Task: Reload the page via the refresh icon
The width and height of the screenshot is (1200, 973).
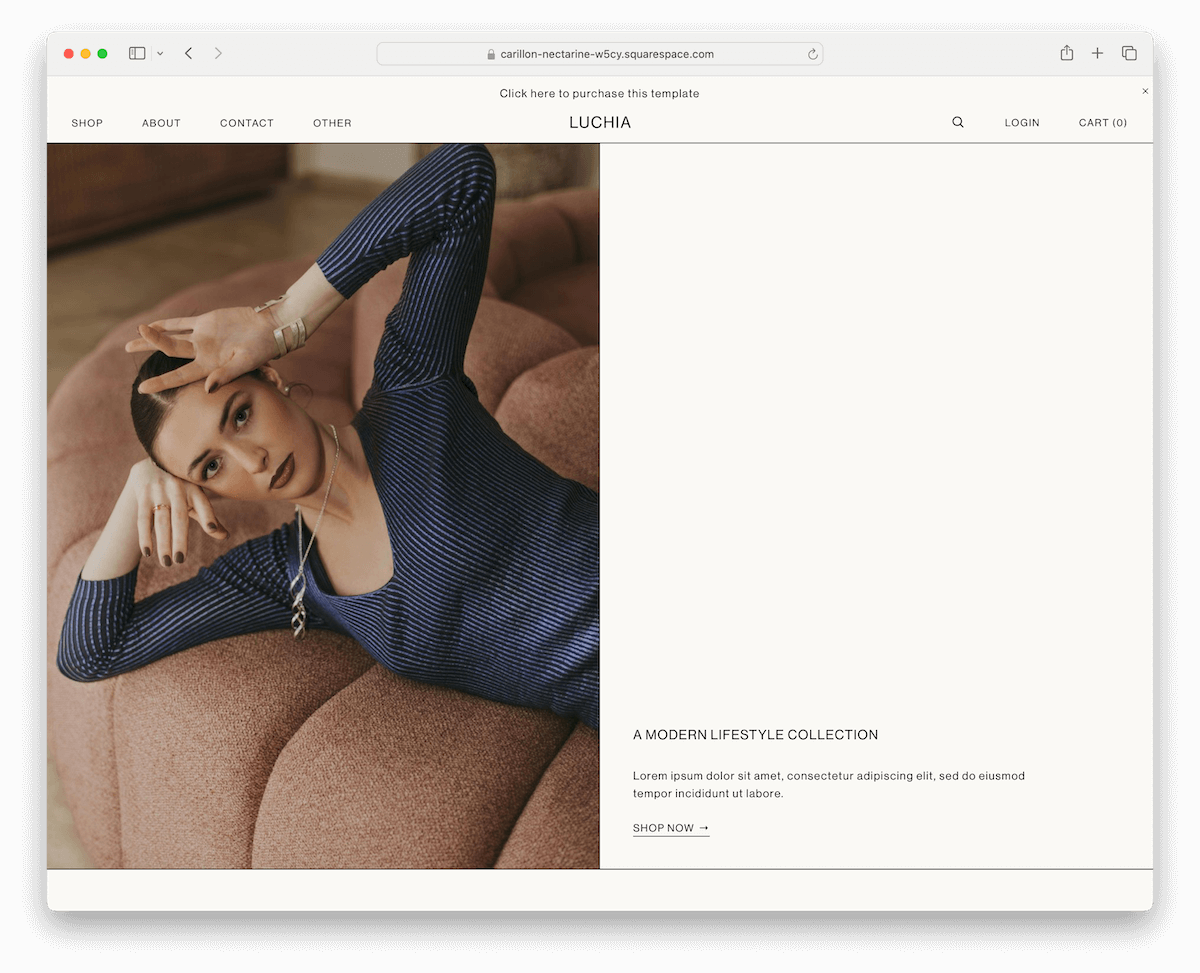Action: pos(812,54)
